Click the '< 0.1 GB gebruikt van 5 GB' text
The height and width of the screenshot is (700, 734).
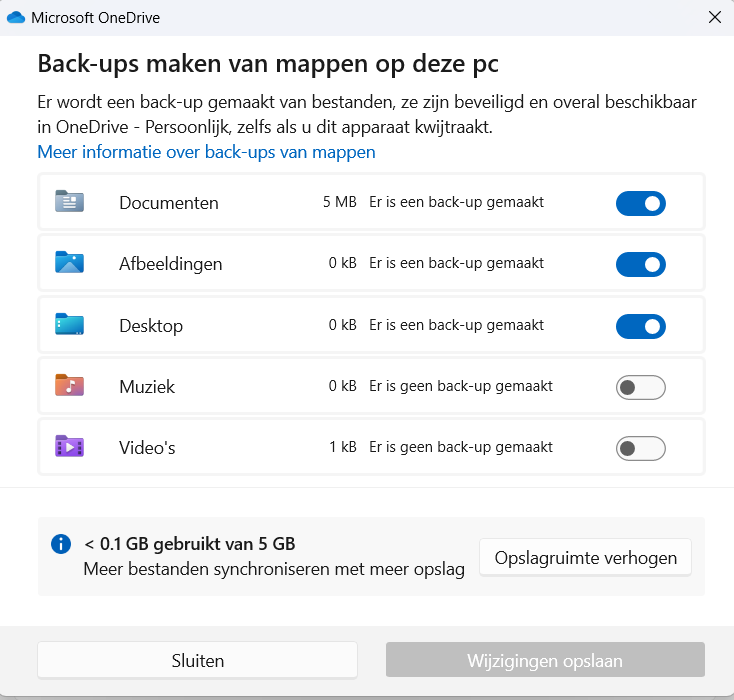coord(190,544)
